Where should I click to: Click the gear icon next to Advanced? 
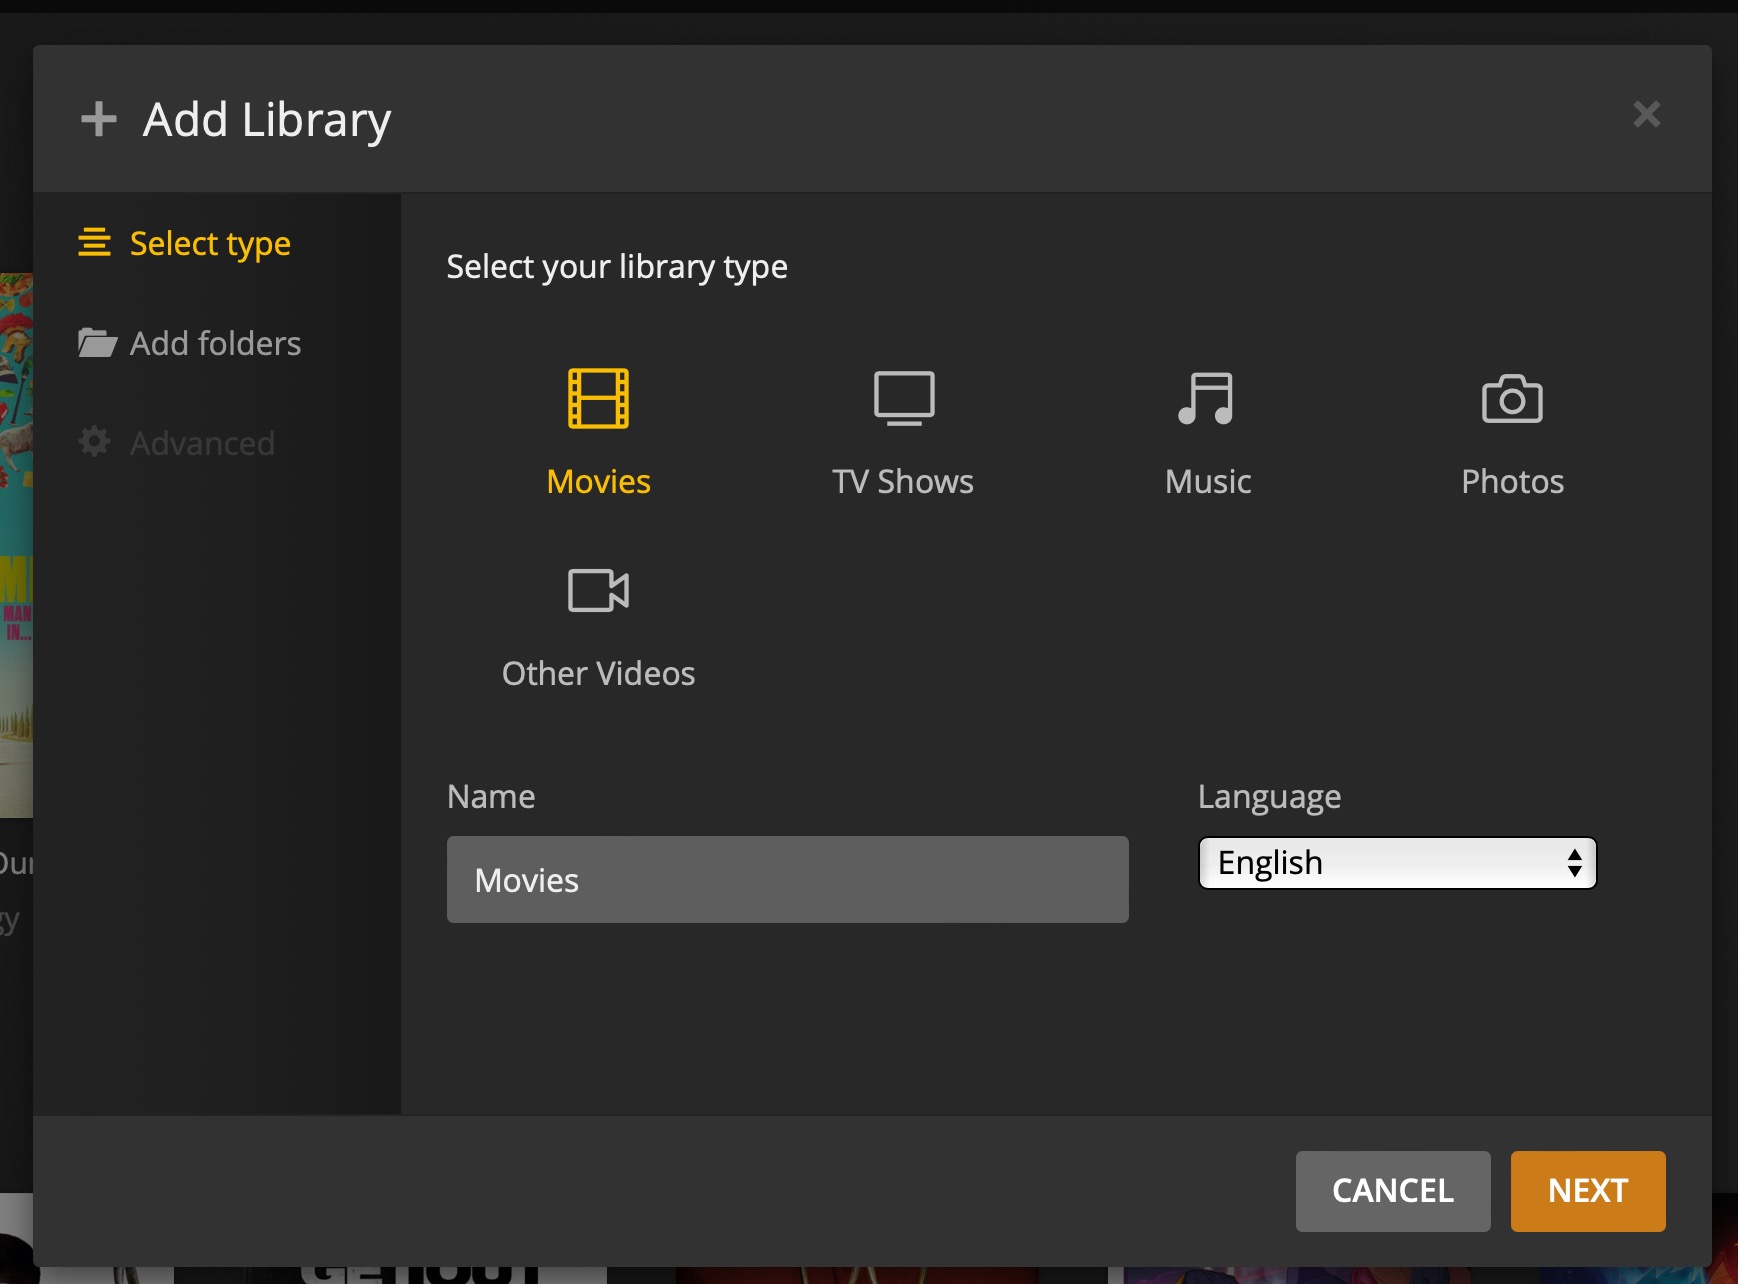tap(95, 442)
